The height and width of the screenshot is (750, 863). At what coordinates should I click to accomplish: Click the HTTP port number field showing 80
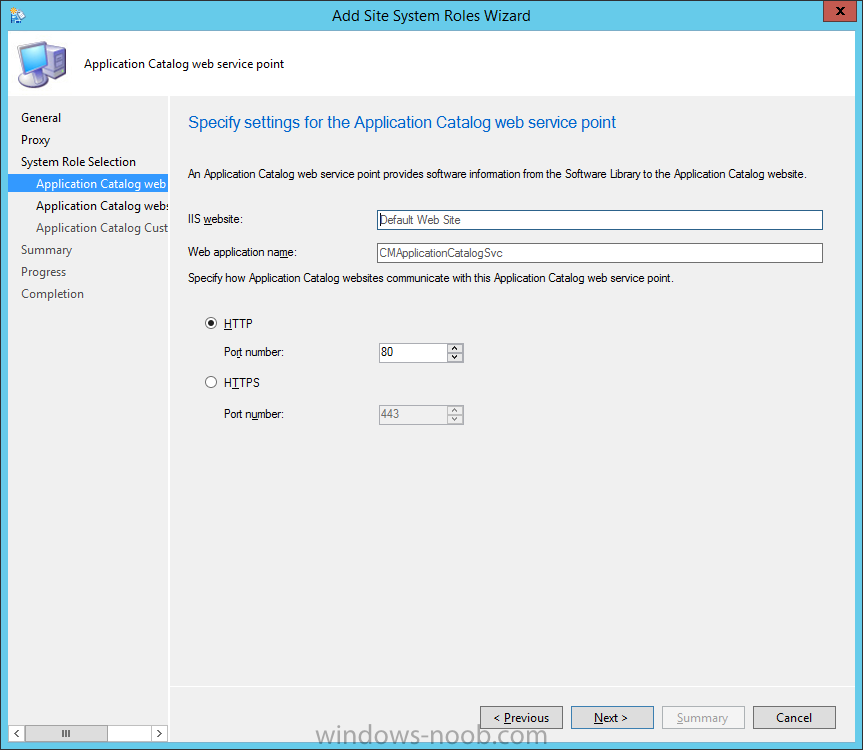413,353
